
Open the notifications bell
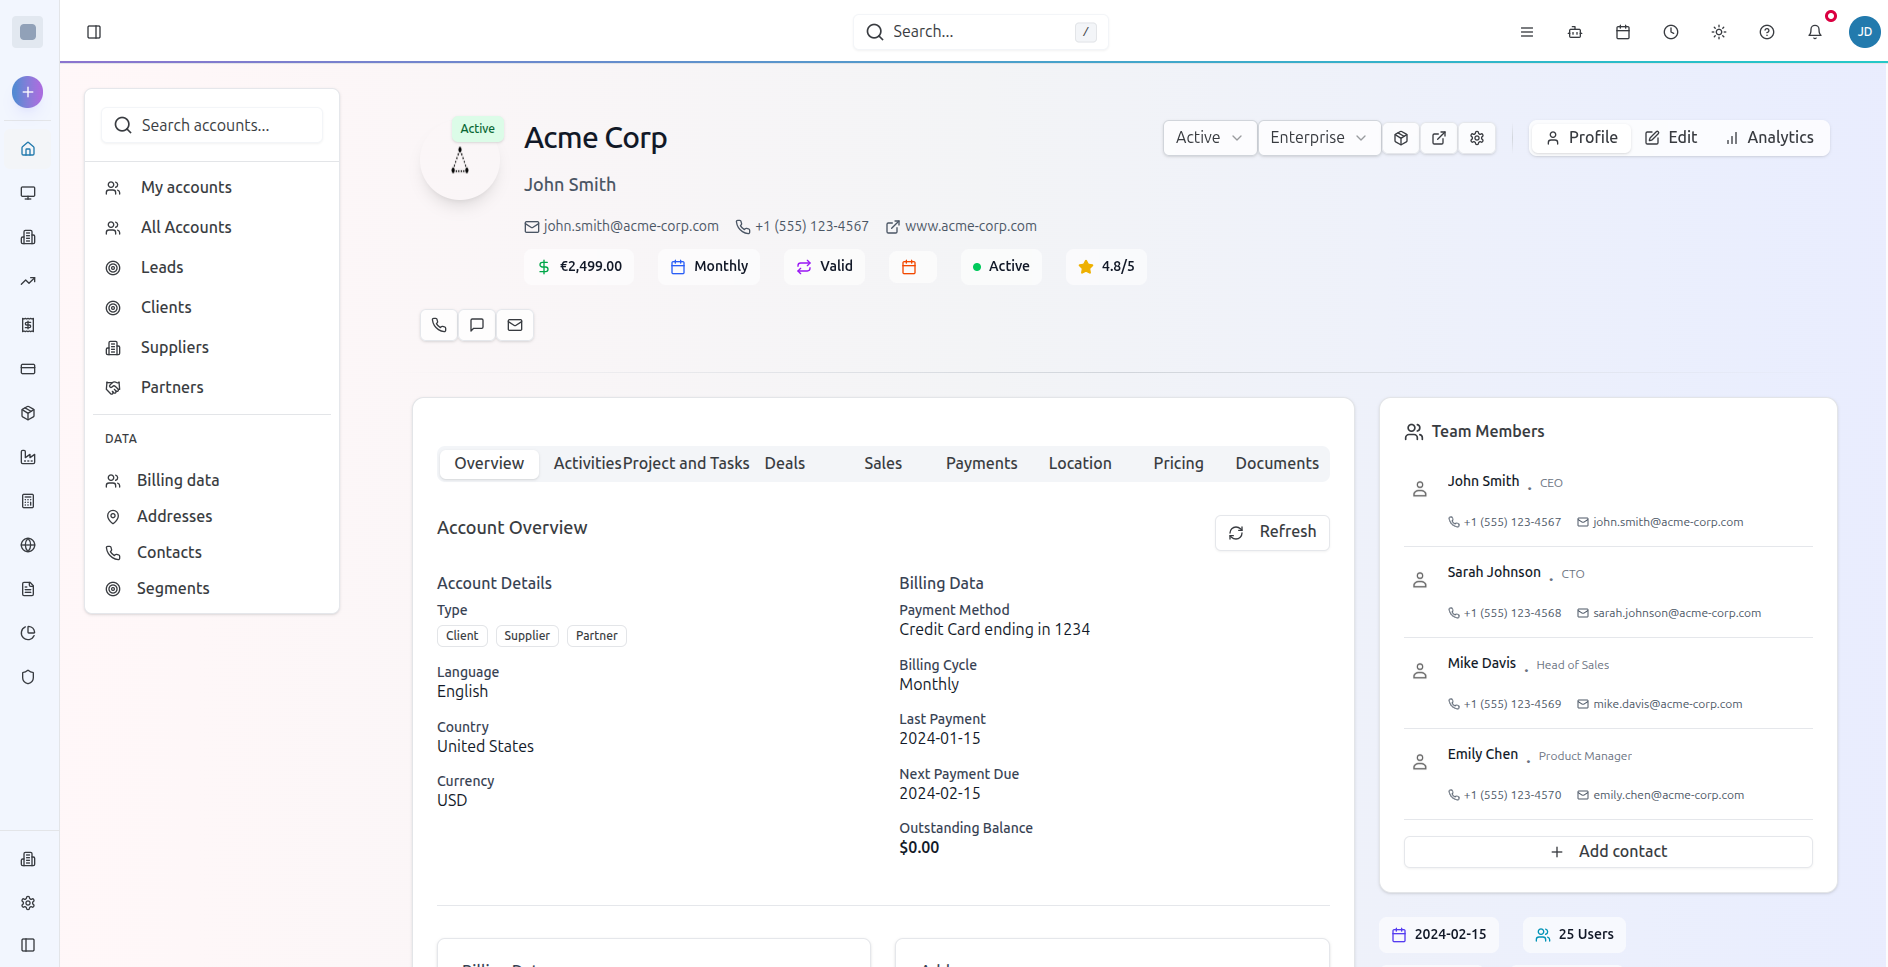1814,31
